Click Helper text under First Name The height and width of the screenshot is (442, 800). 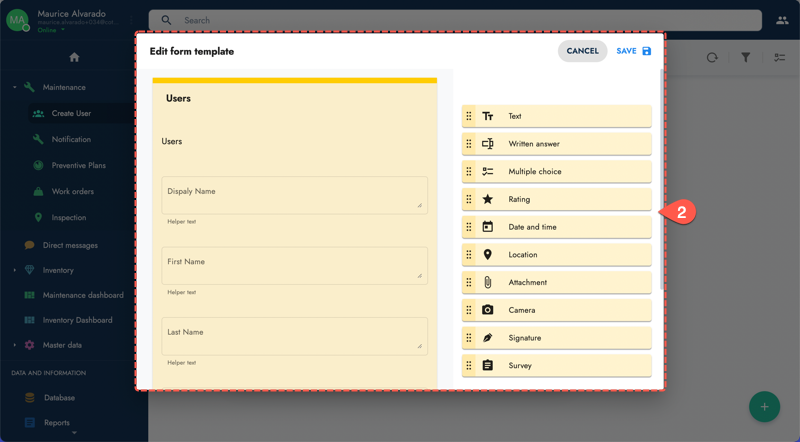[182, 292]
